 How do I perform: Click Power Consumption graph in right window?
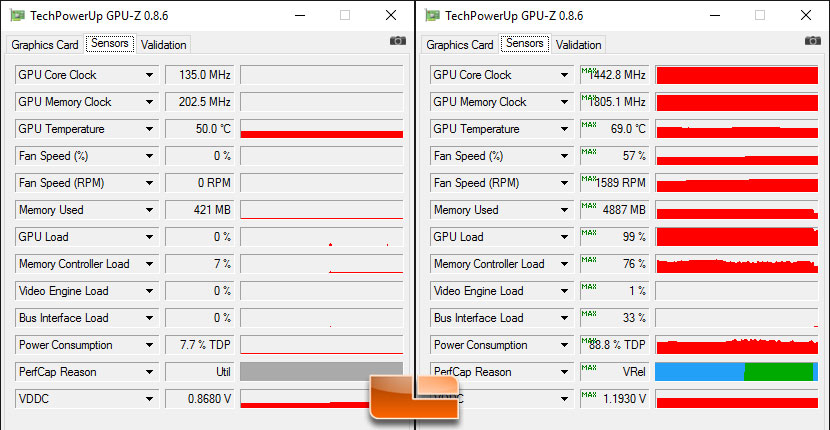coord(737,345)
